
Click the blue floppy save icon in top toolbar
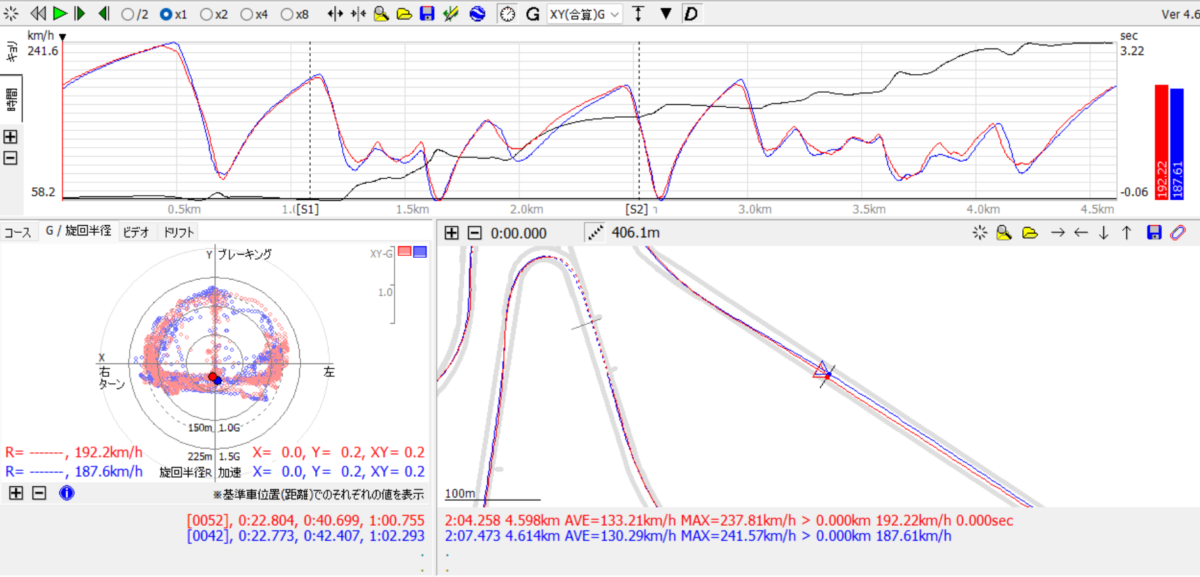click(x=427, y=14)
